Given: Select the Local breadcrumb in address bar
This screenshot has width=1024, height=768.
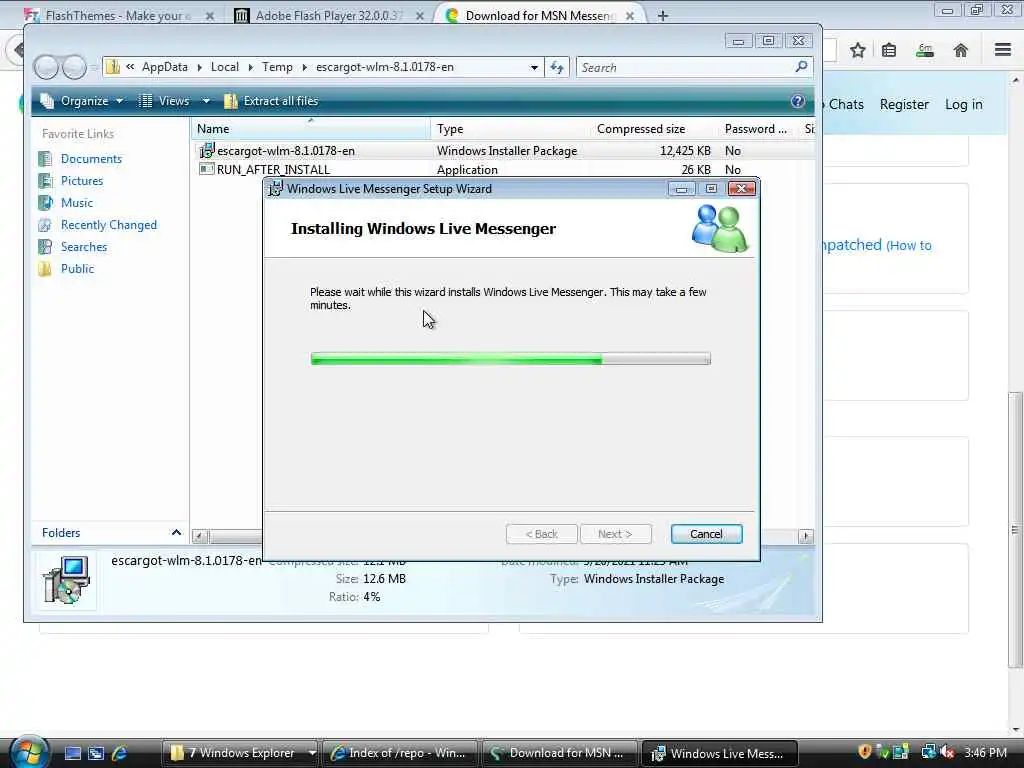Looking at the screenshot, I should pyautogui.click(x=225, y=67).
